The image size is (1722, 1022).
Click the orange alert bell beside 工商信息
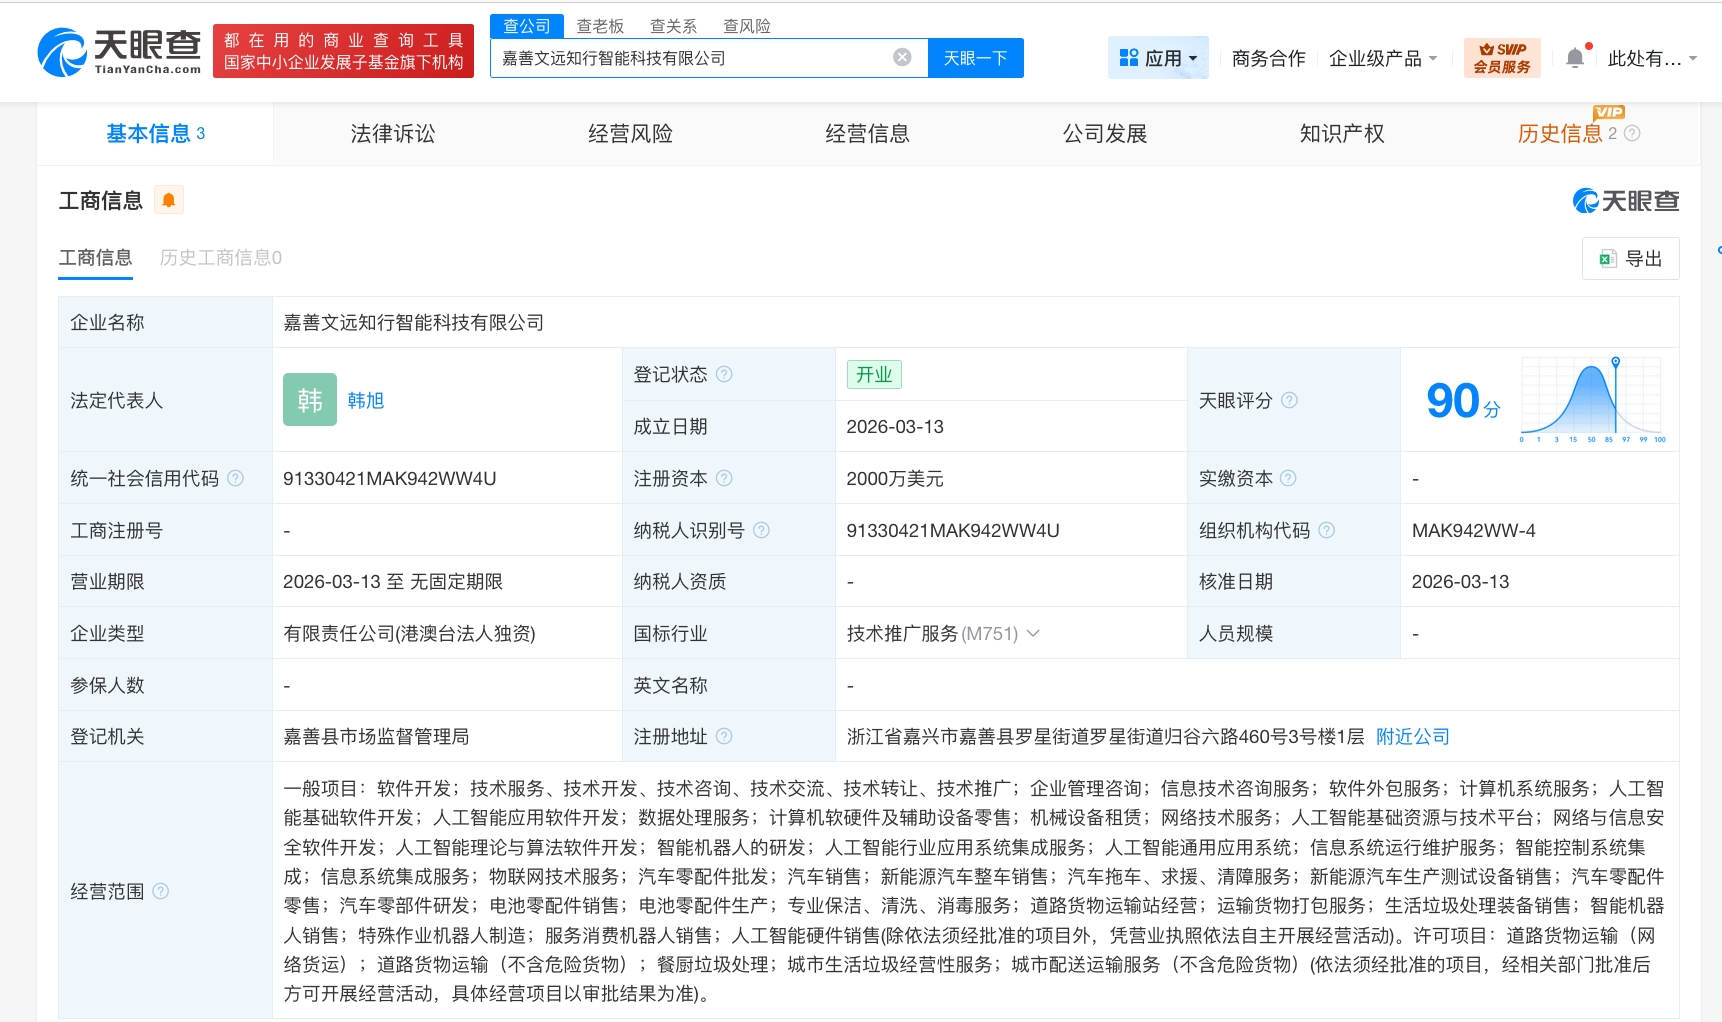pyautogui.click(x=169, y=200)
